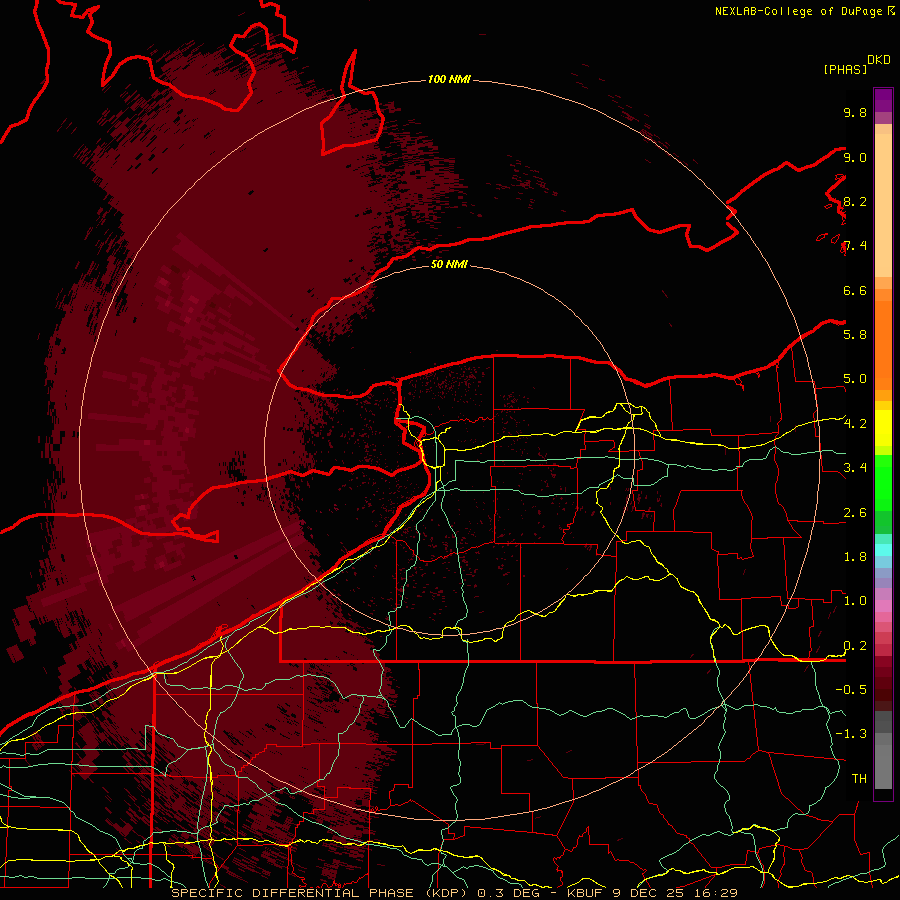Click the [PHAS] legend unit label

coord(845,69)
